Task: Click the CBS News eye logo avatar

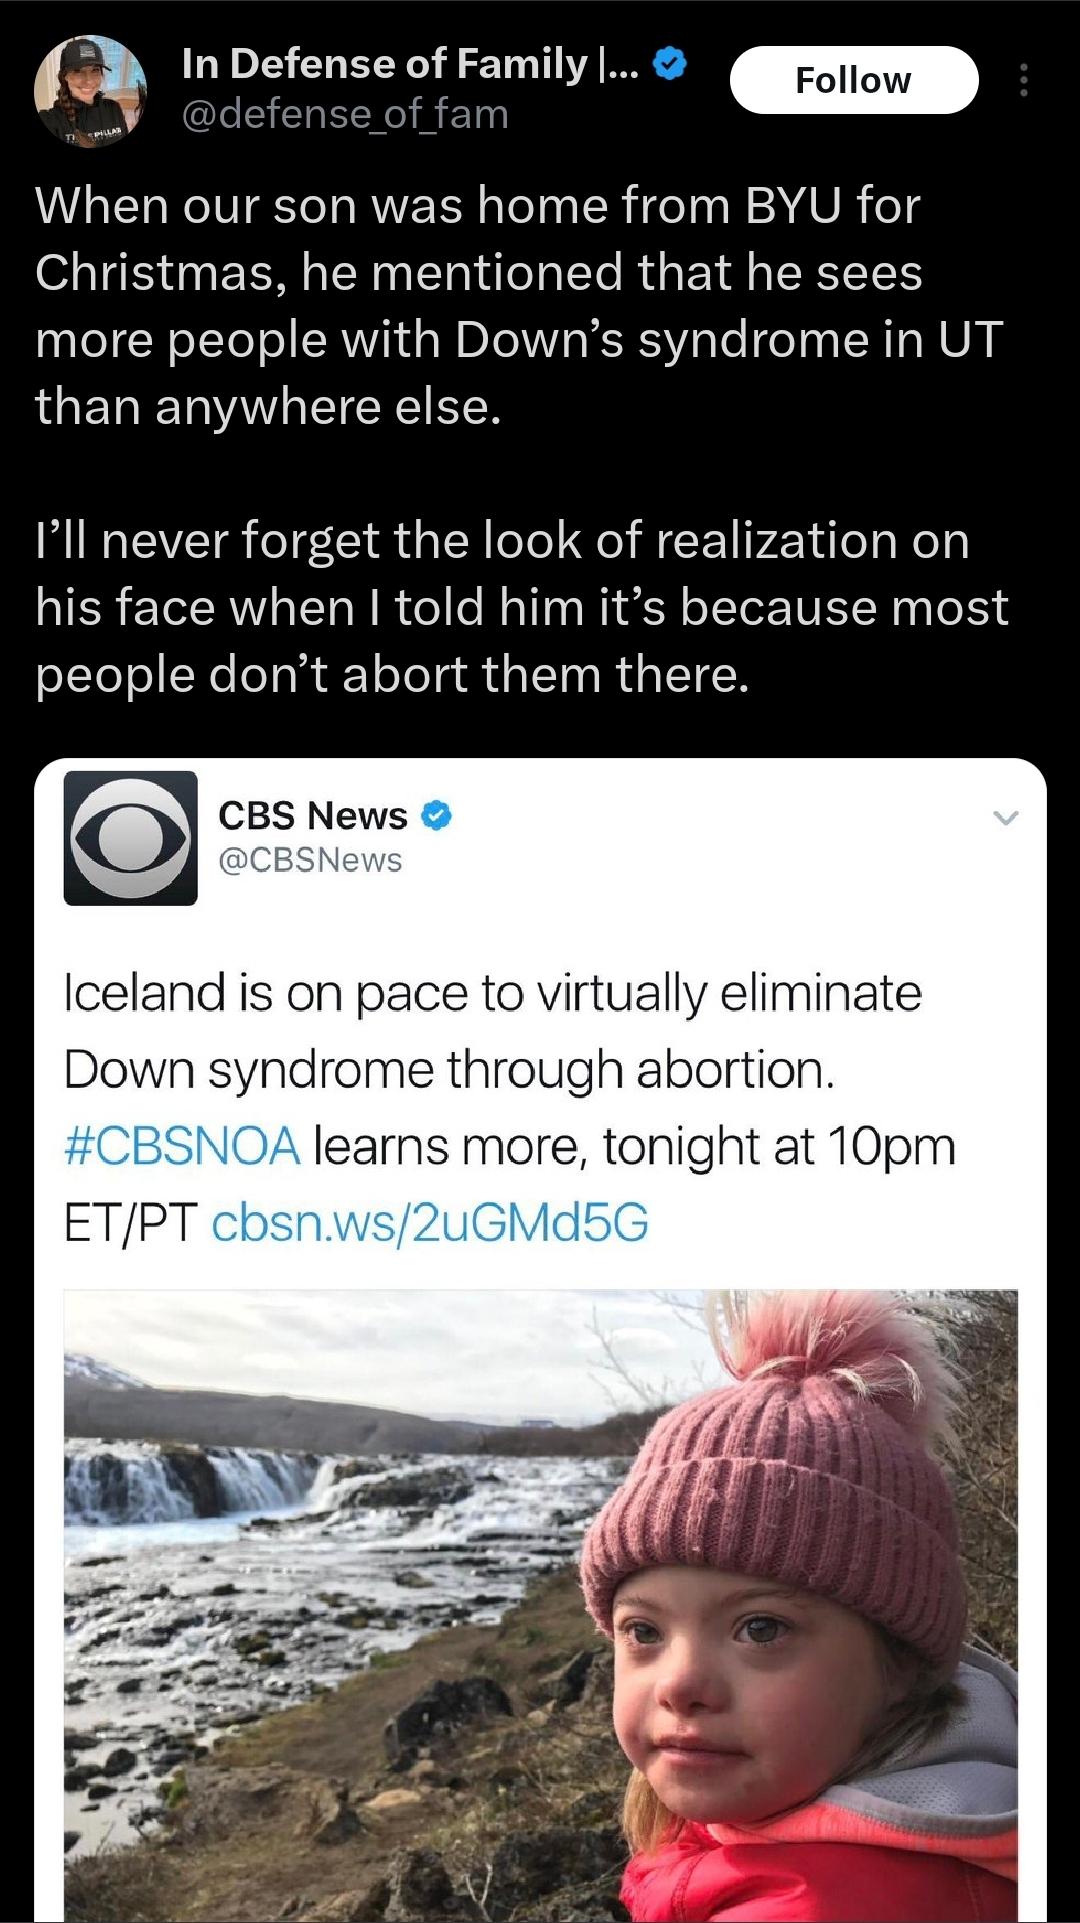Action: [130, 838]
